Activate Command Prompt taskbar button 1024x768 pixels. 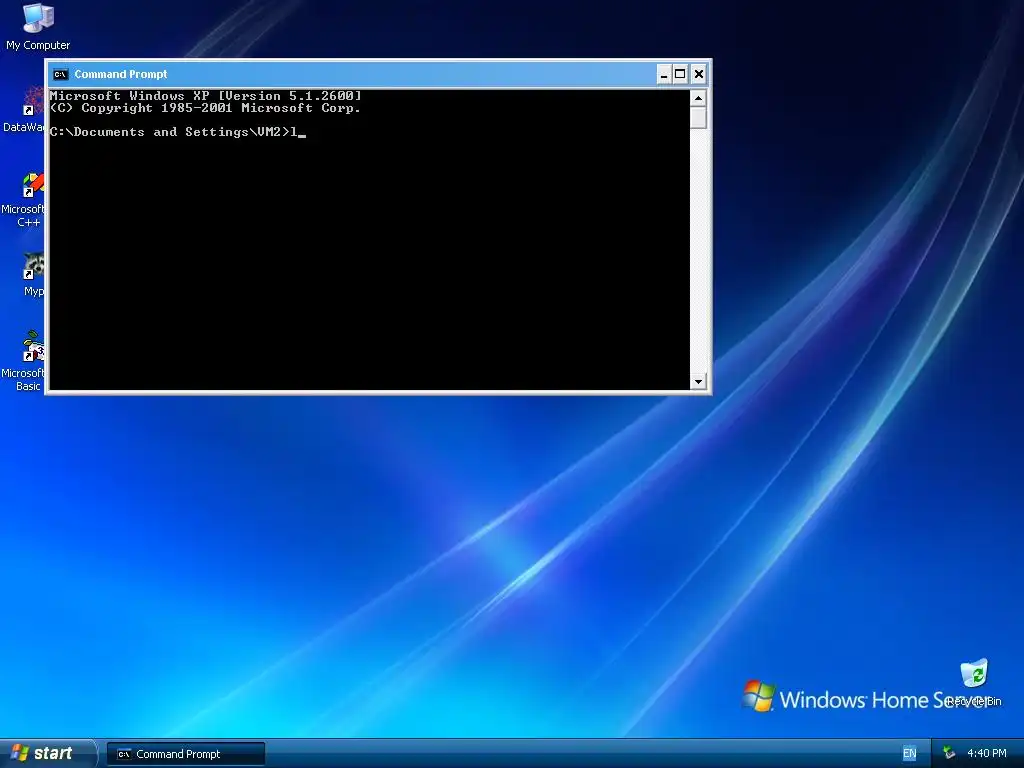(185, 754)
